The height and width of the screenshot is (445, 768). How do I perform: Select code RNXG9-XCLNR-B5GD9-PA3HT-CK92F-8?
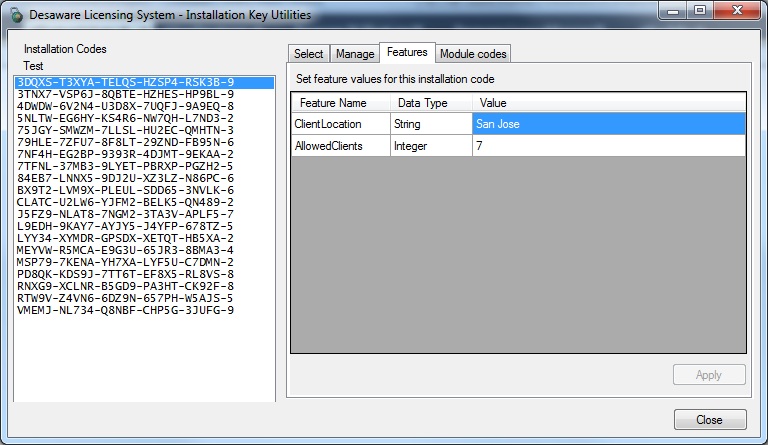pos(144,286)
